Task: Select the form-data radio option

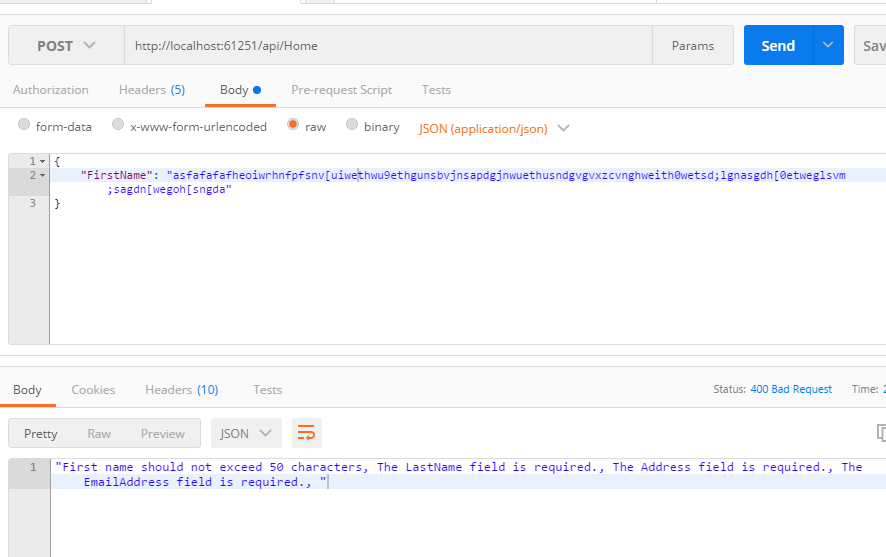Action: pos(24,126)
